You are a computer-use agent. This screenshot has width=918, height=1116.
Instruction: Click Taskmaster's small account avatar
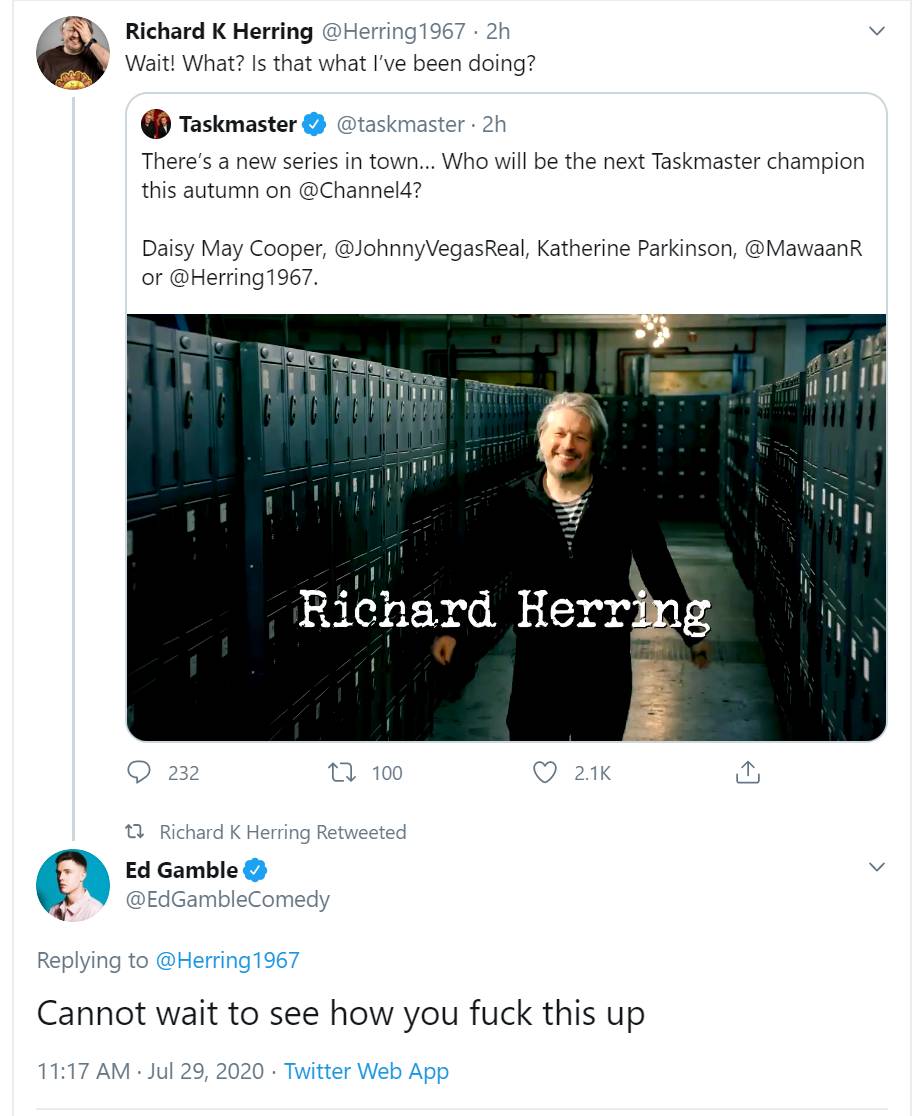pyautogui.click(x=156, y=125)
